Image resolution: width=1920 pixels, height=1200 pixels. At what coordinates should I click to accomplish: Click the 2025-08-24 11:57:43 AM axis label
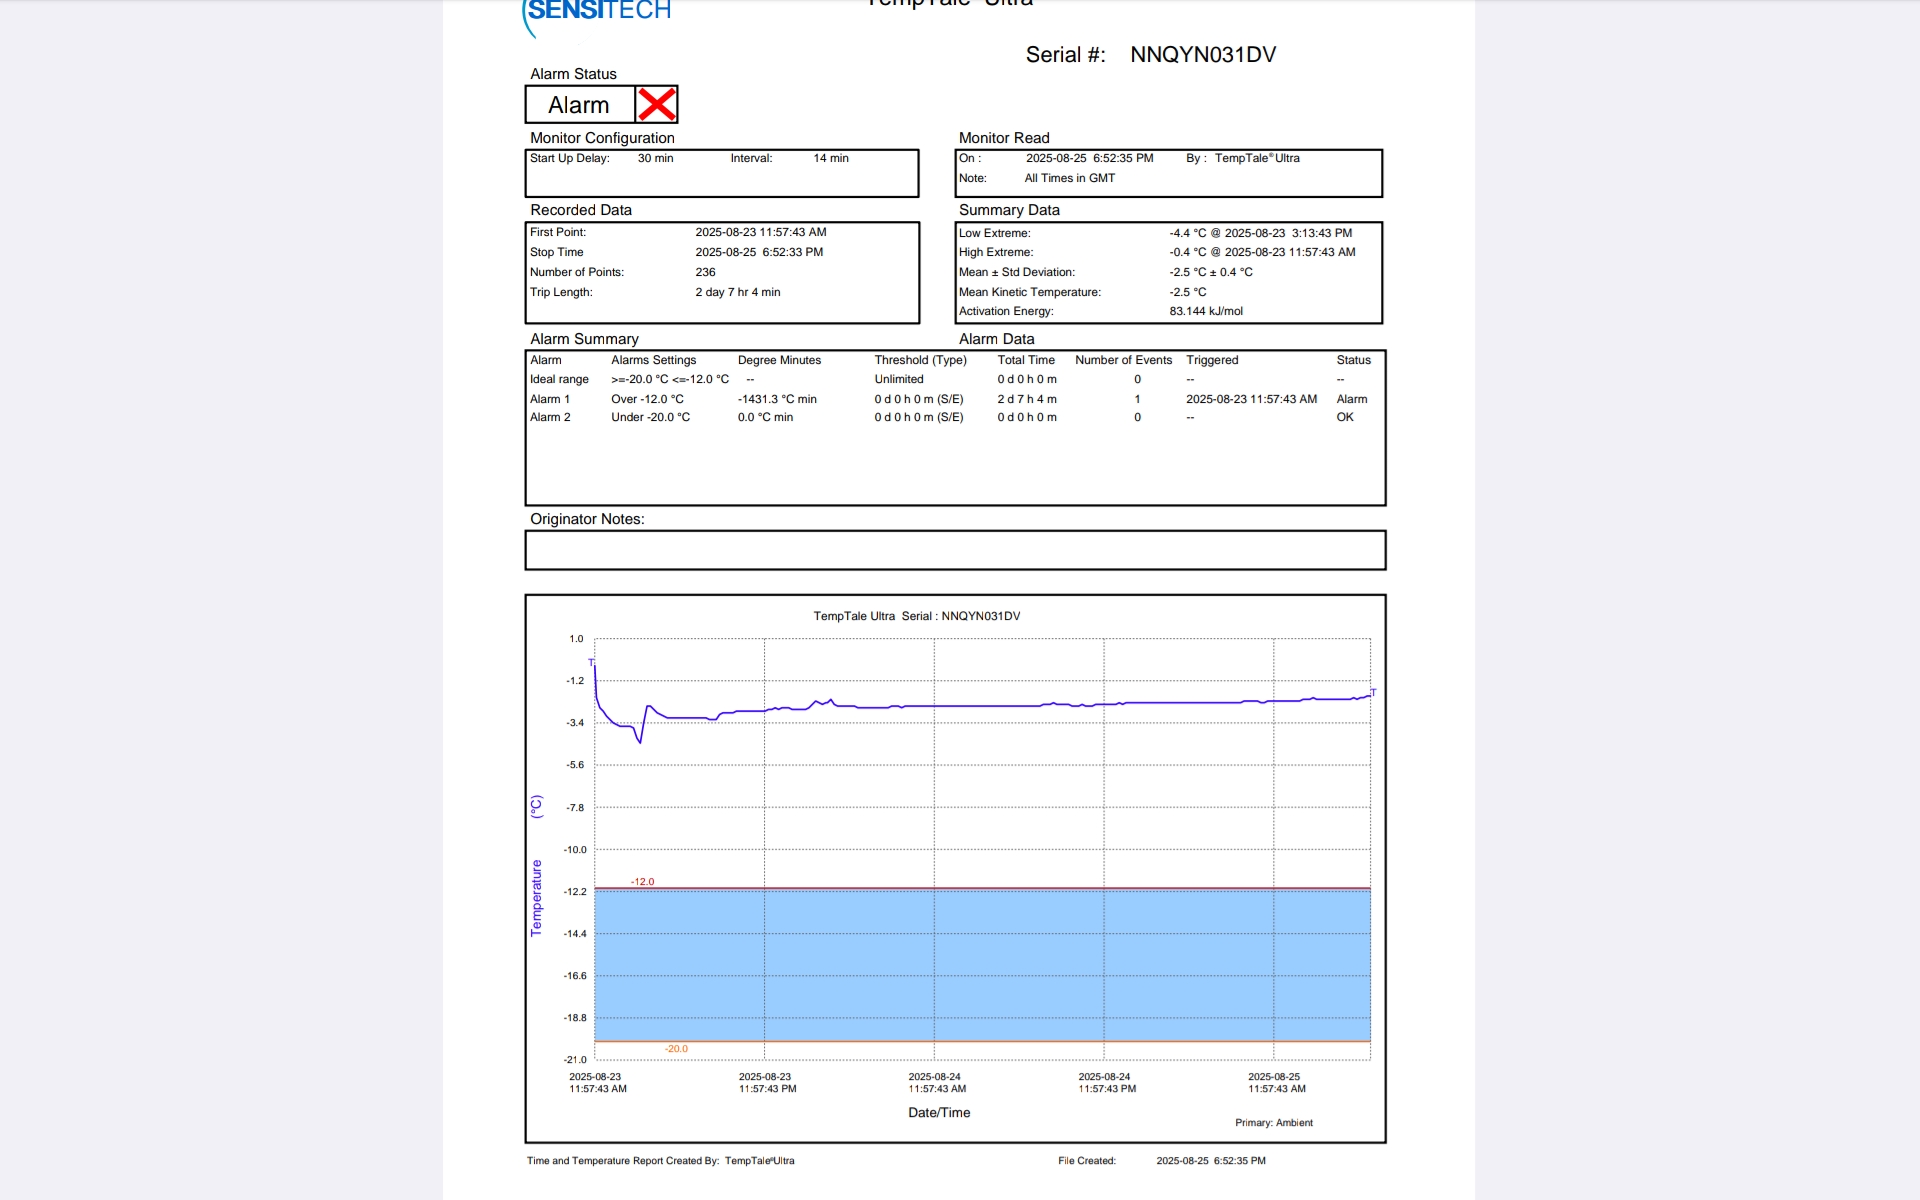pos(937,1083)
